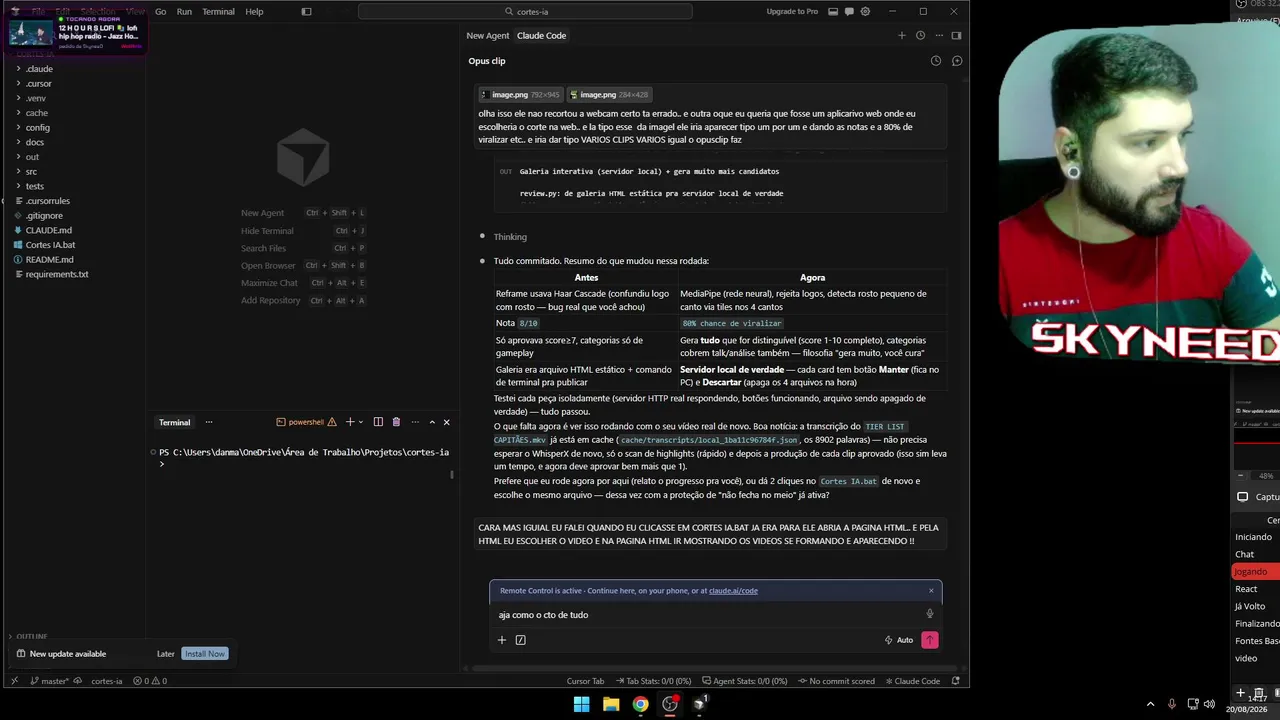Open the more actions ellipsis in chat tab bar
Viewport: 1280px width, 720px height.
click(939, 36)
